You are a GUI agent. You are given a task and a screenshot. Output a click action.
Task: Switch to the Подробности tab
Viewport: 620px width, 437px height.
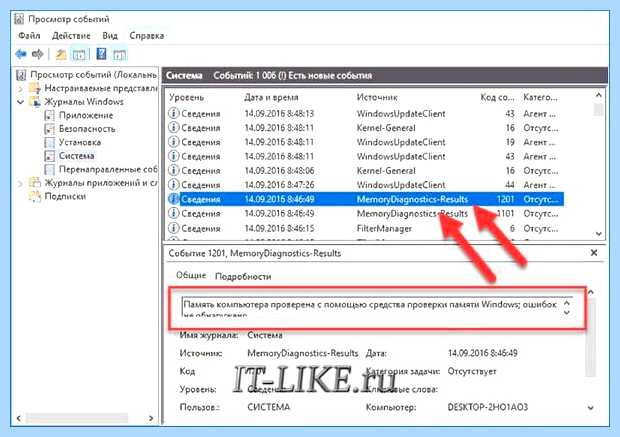[x=243, y=276]
